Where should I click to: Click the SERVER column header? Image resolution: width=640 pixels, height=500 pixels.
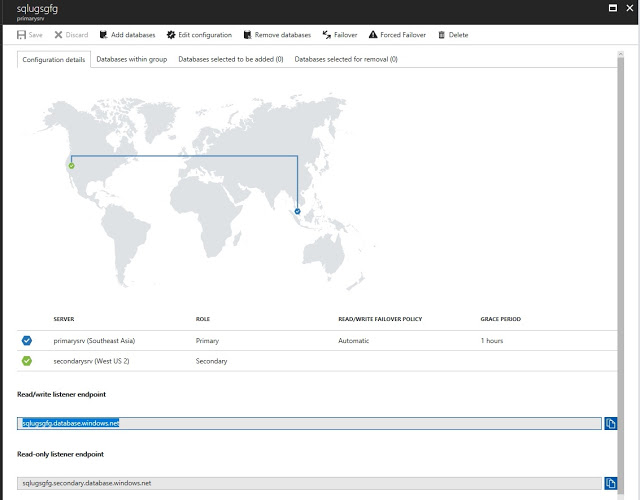(64, 319)
